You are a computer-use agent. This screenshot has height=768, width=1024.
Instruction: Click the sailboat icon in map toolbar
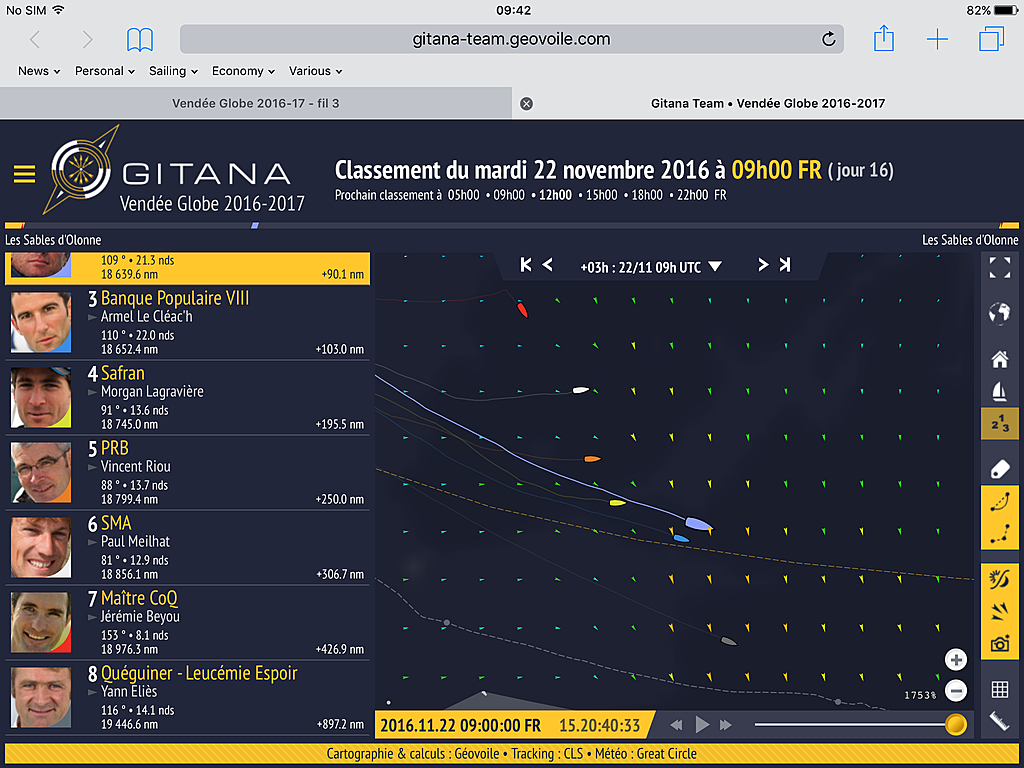pyautogui.click(x=999, y=391)
